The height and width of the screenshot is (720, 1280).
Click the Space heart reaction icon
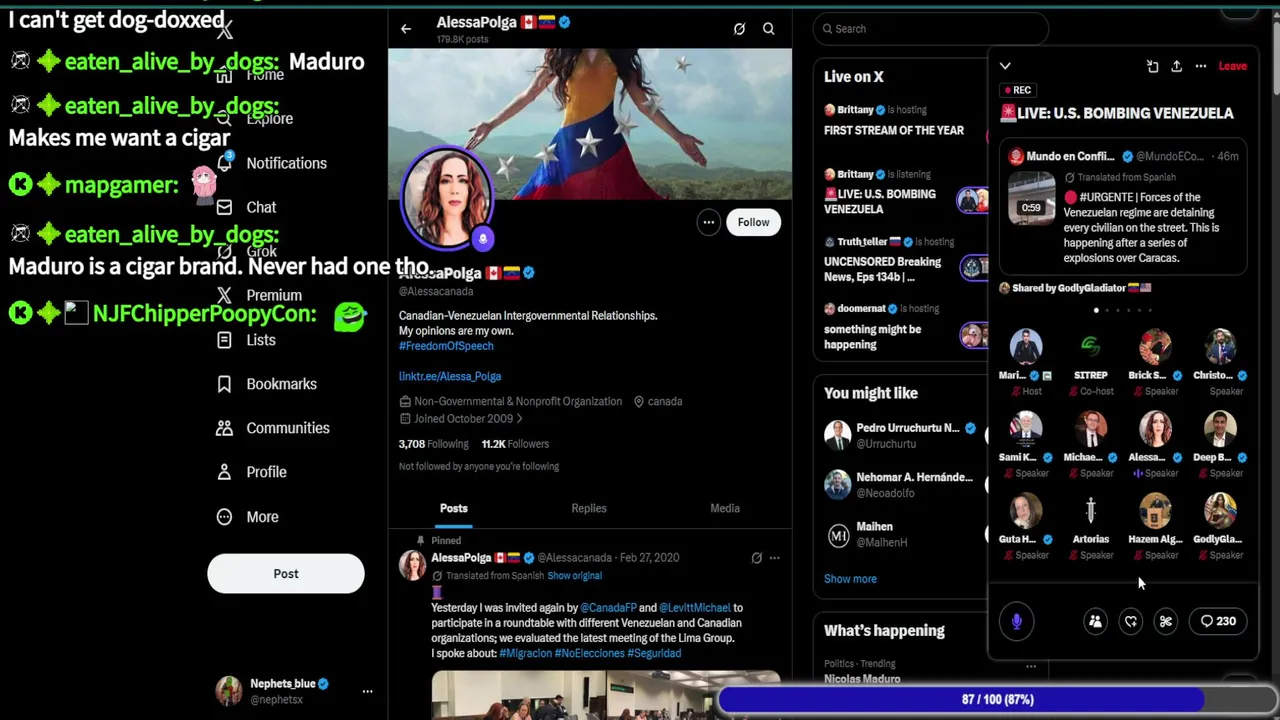[1131, 622]
